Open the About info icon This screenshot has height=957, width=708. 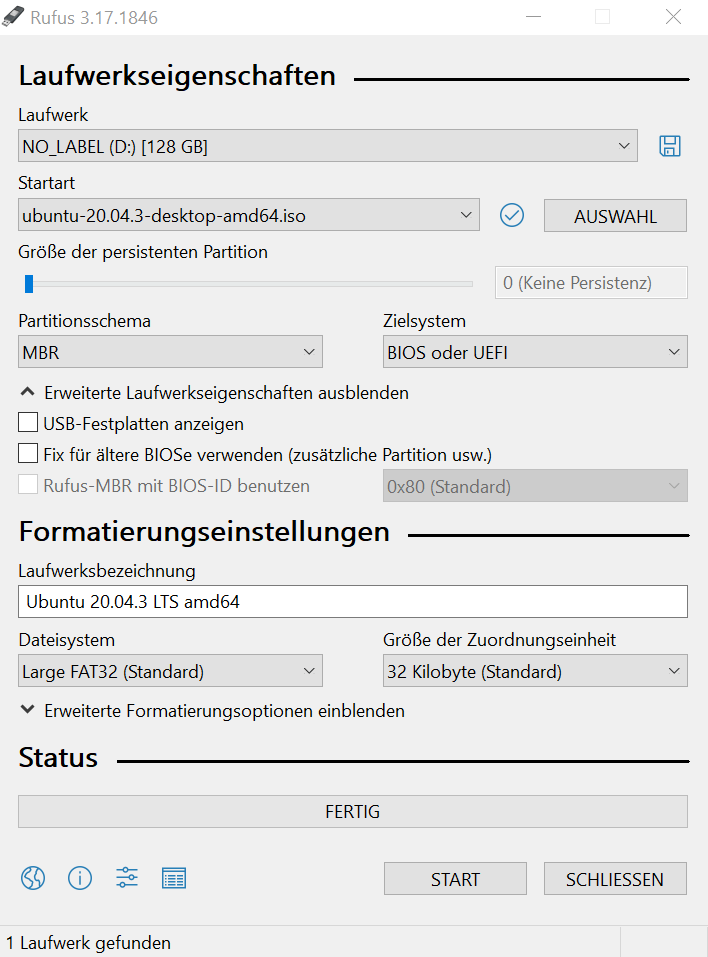tap(80, 878)
